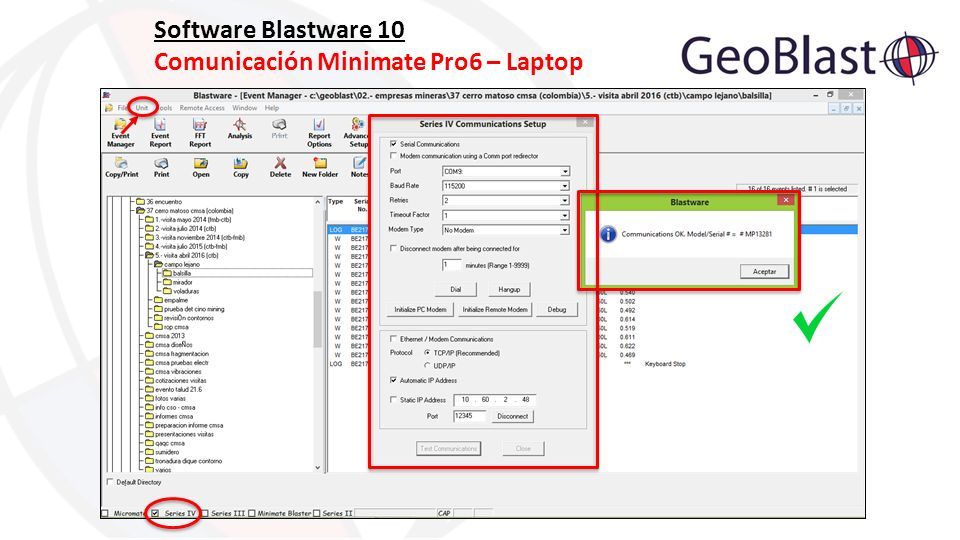Viewport: 960px width, 540px height.
Task: Open the Retries dropdown
Action: tap(565, 201)
